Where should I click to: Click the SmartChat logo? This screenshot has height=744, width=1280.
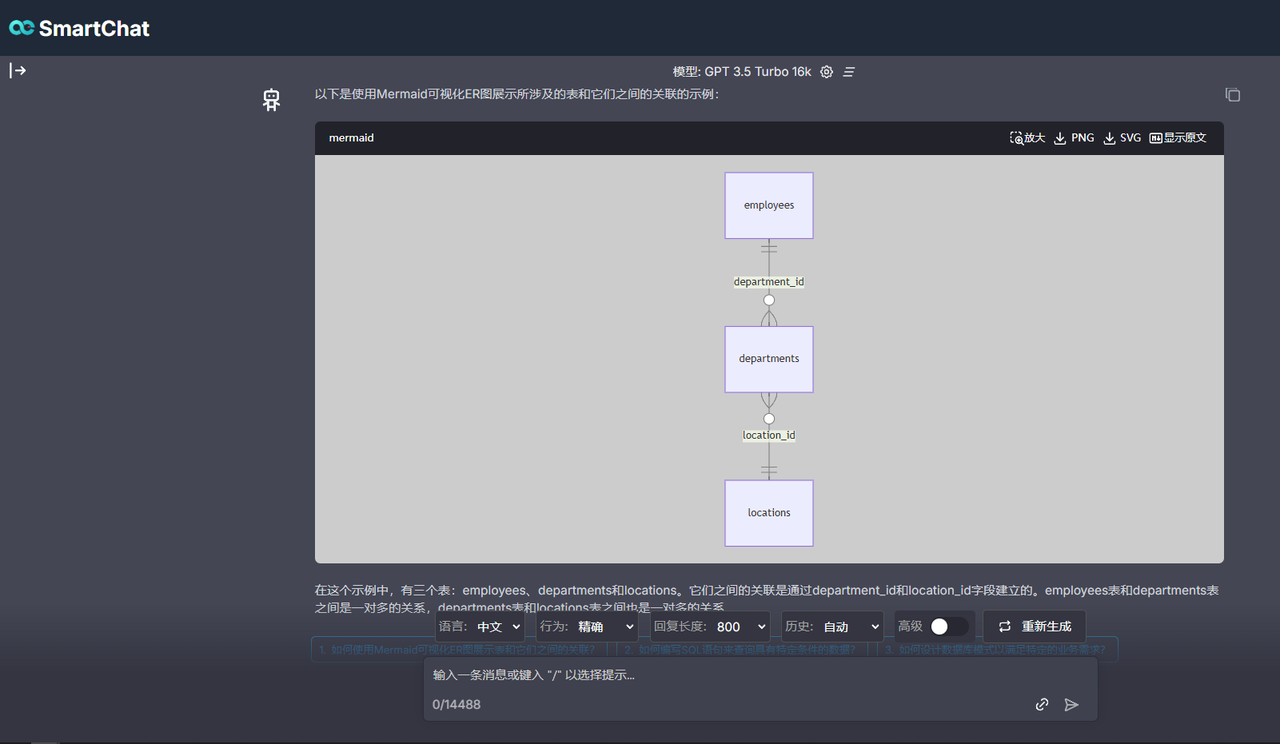tap(79, 28)
